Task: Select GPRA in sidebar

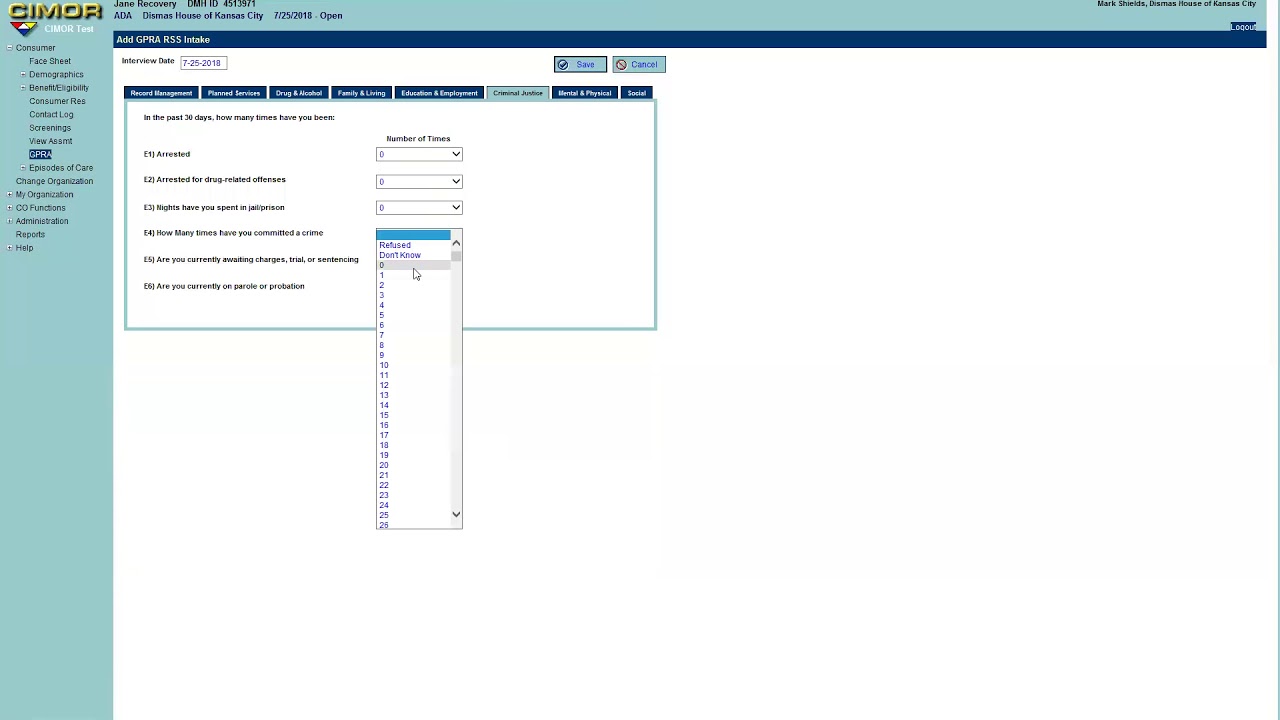Action: pos(40,155)
